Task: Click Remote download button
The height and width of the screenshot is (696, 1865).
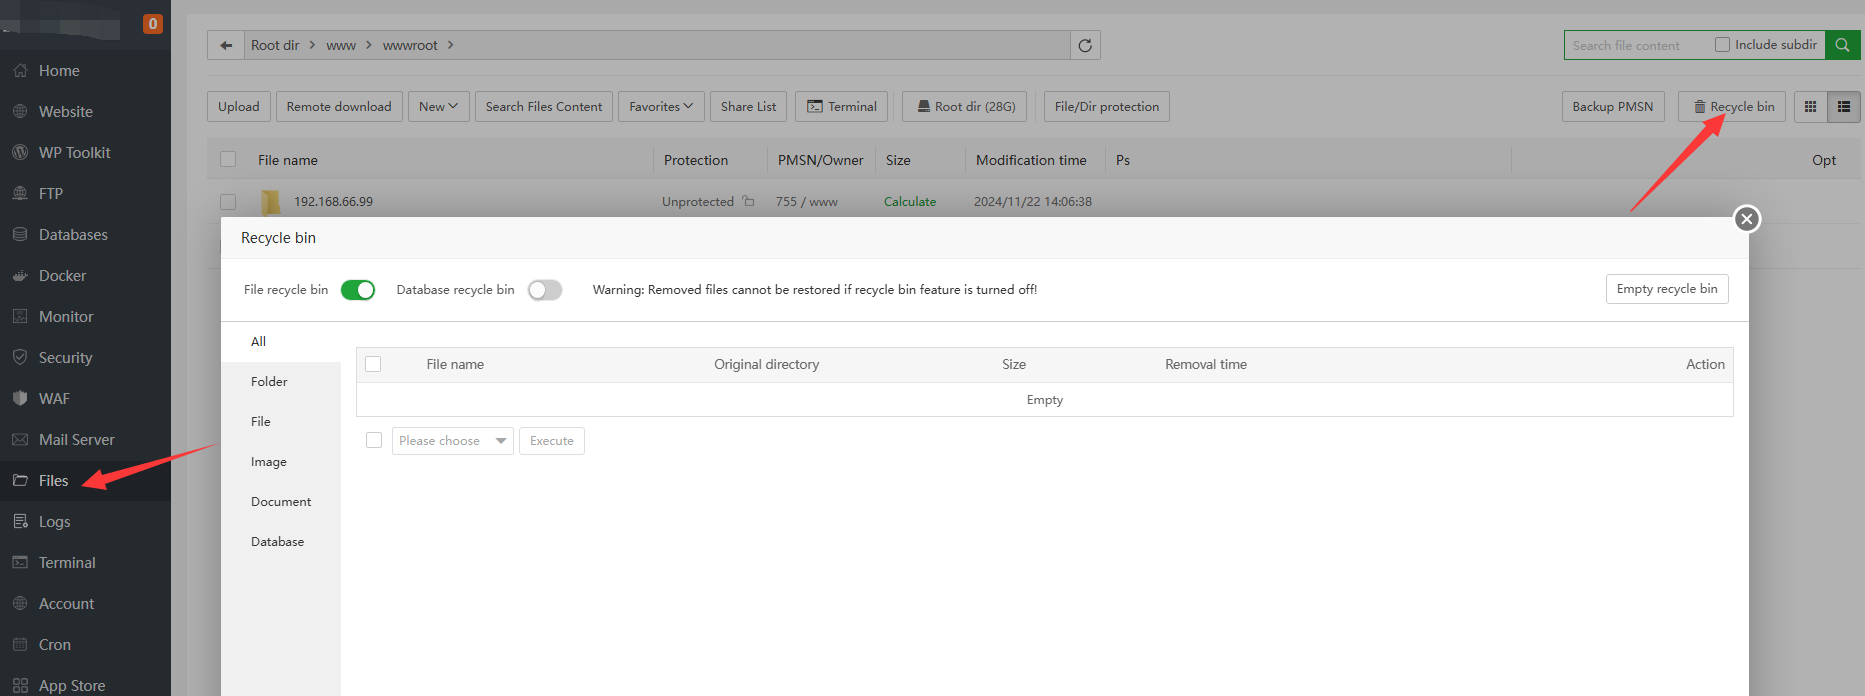Action: pyautogui.click(x=339, y=107)
